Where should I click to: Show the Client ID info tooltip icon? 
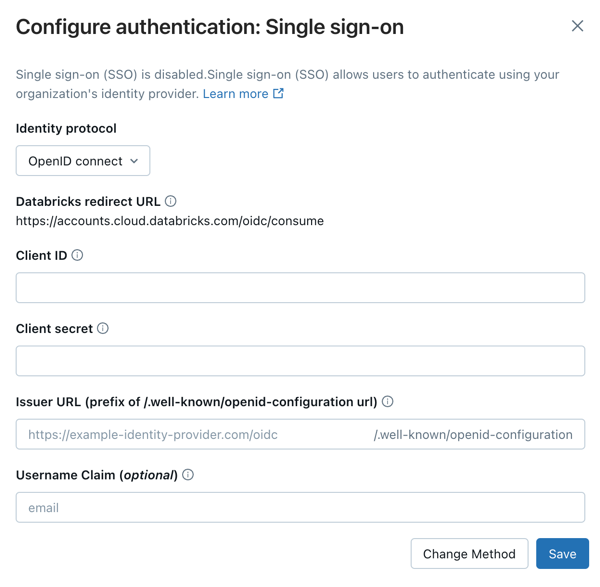tap(77, 255)
